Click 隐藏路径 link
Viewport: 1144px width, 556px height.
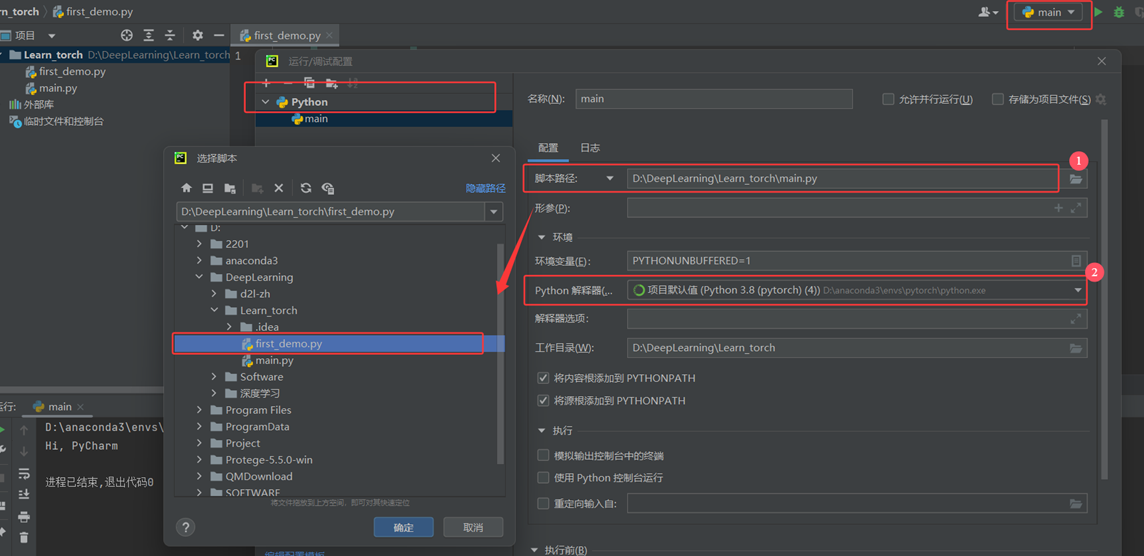[x=486, y=188]
